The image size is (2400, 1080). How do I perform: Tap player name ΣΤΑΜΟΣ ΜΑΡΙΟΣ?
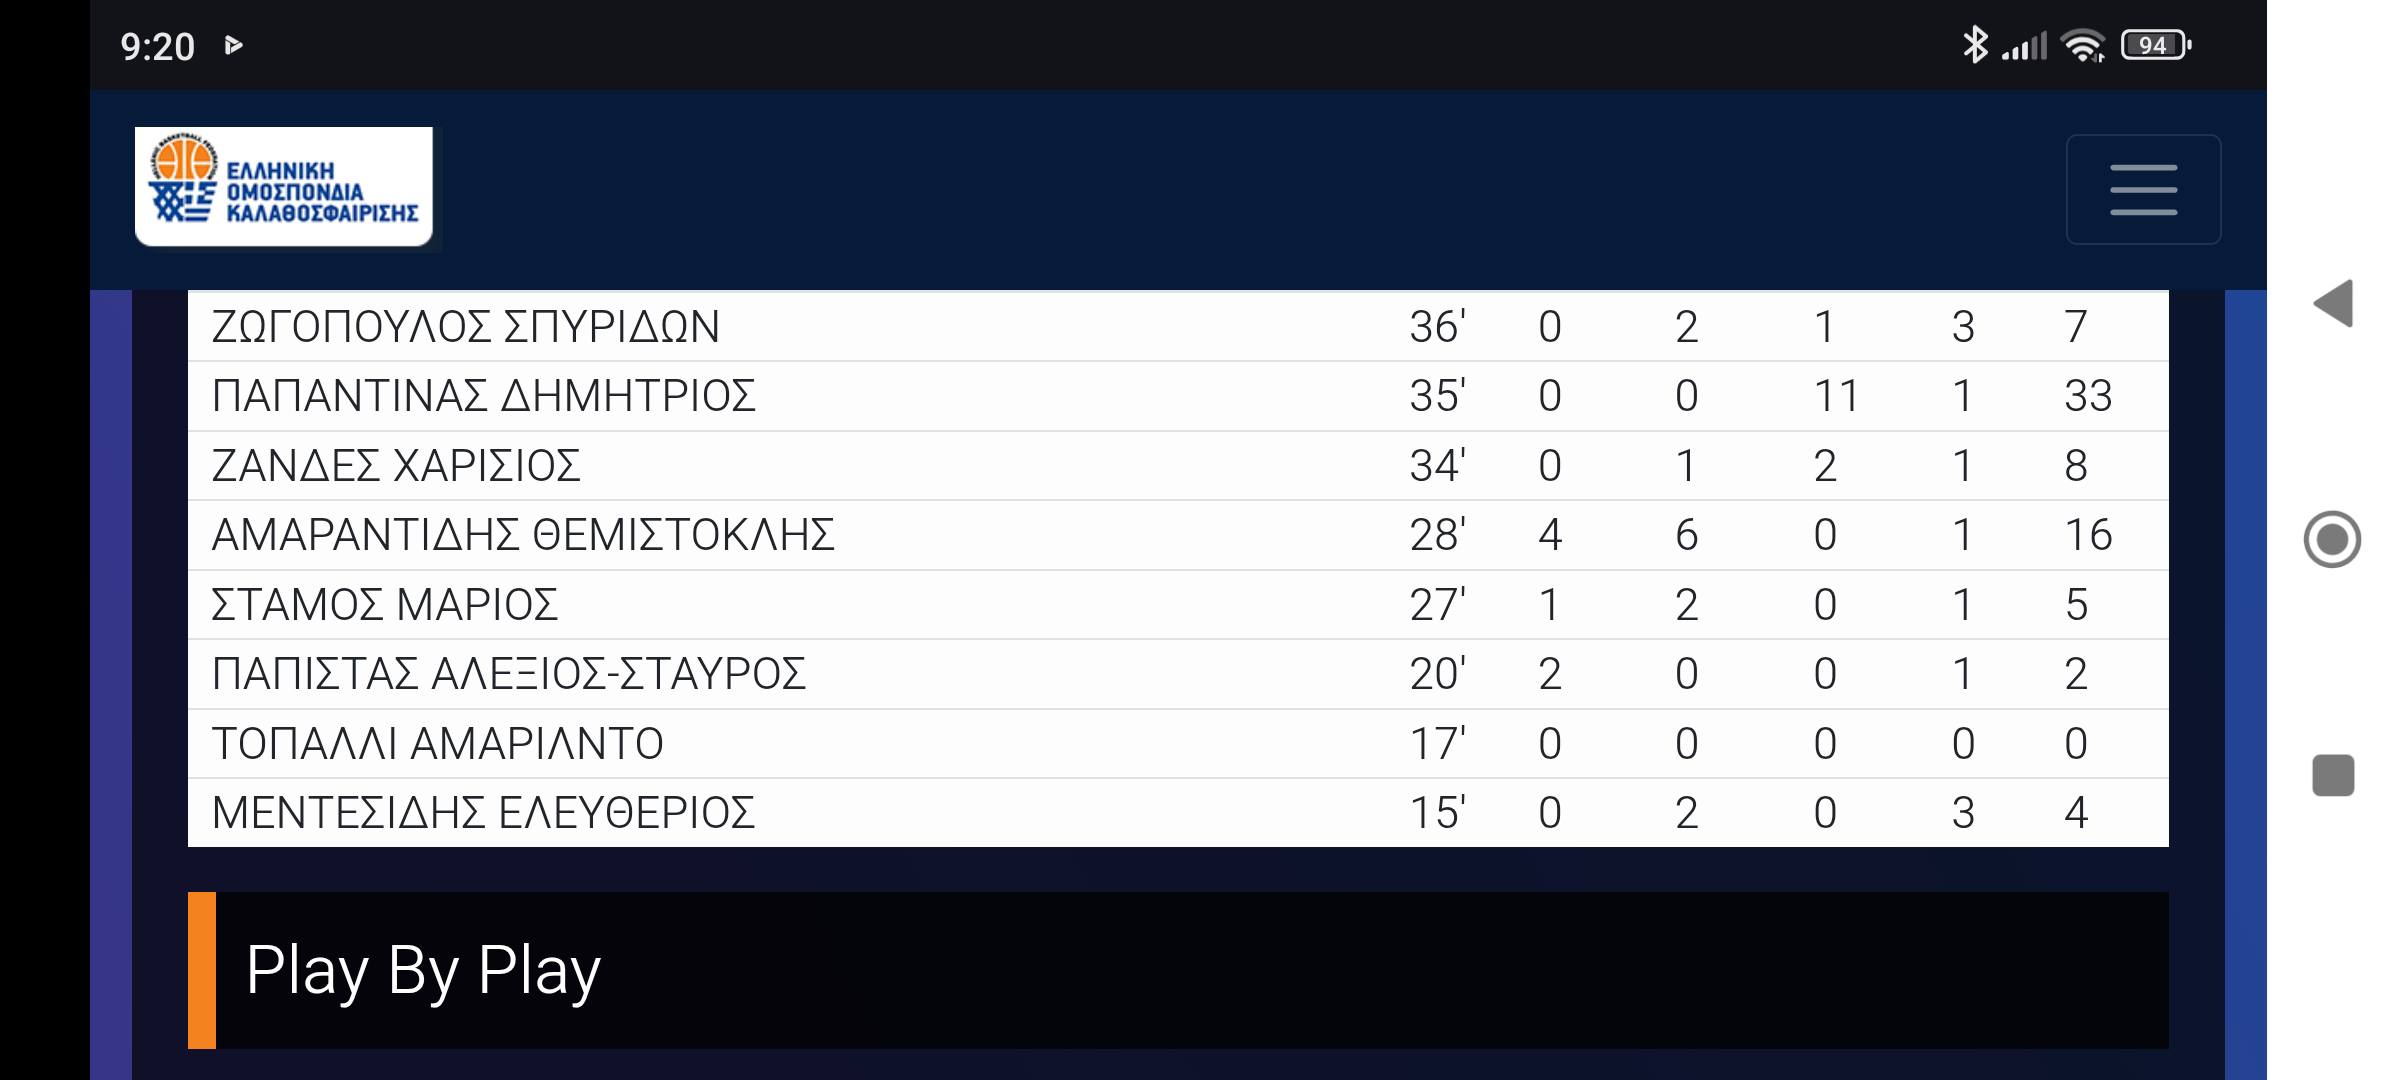tap(385, 605)
